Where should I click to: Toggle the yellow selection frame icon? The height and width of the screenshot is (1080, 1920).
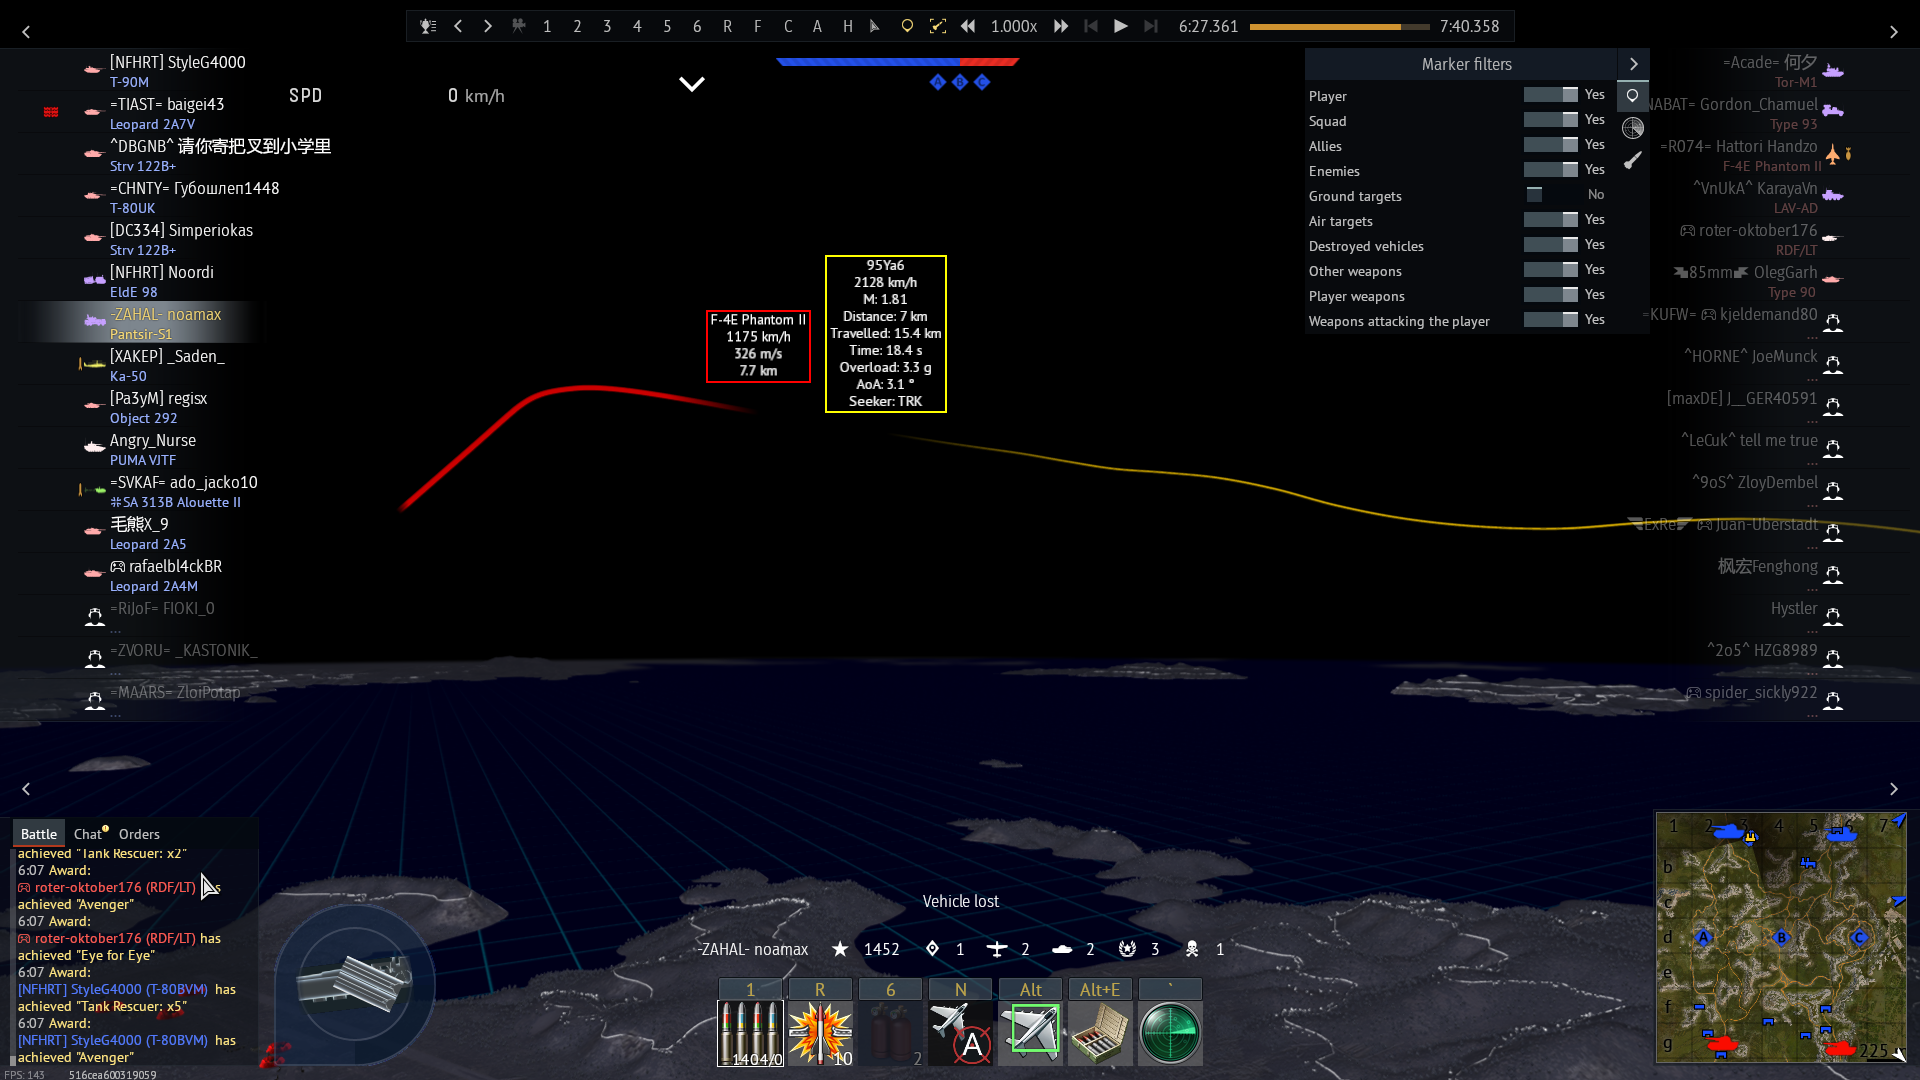pyautogui.click(x=937, y=26)
